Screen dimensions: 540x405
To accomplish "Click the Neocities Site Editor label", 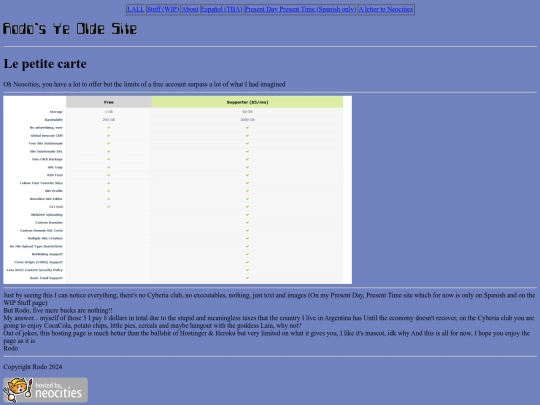I will click(x=46, y=199).
